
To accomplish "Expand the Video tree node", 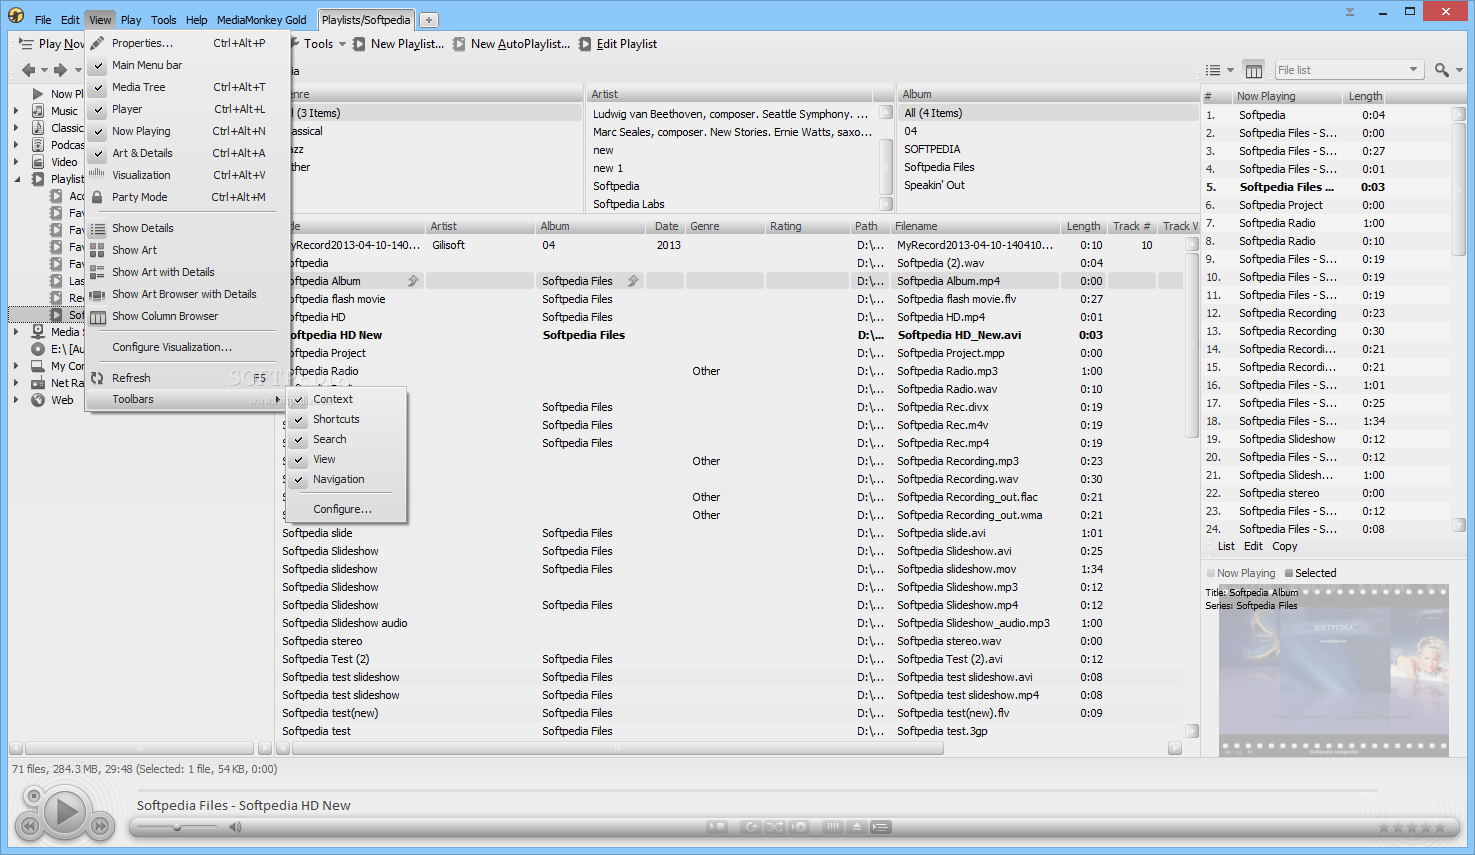I will (16, 162).
